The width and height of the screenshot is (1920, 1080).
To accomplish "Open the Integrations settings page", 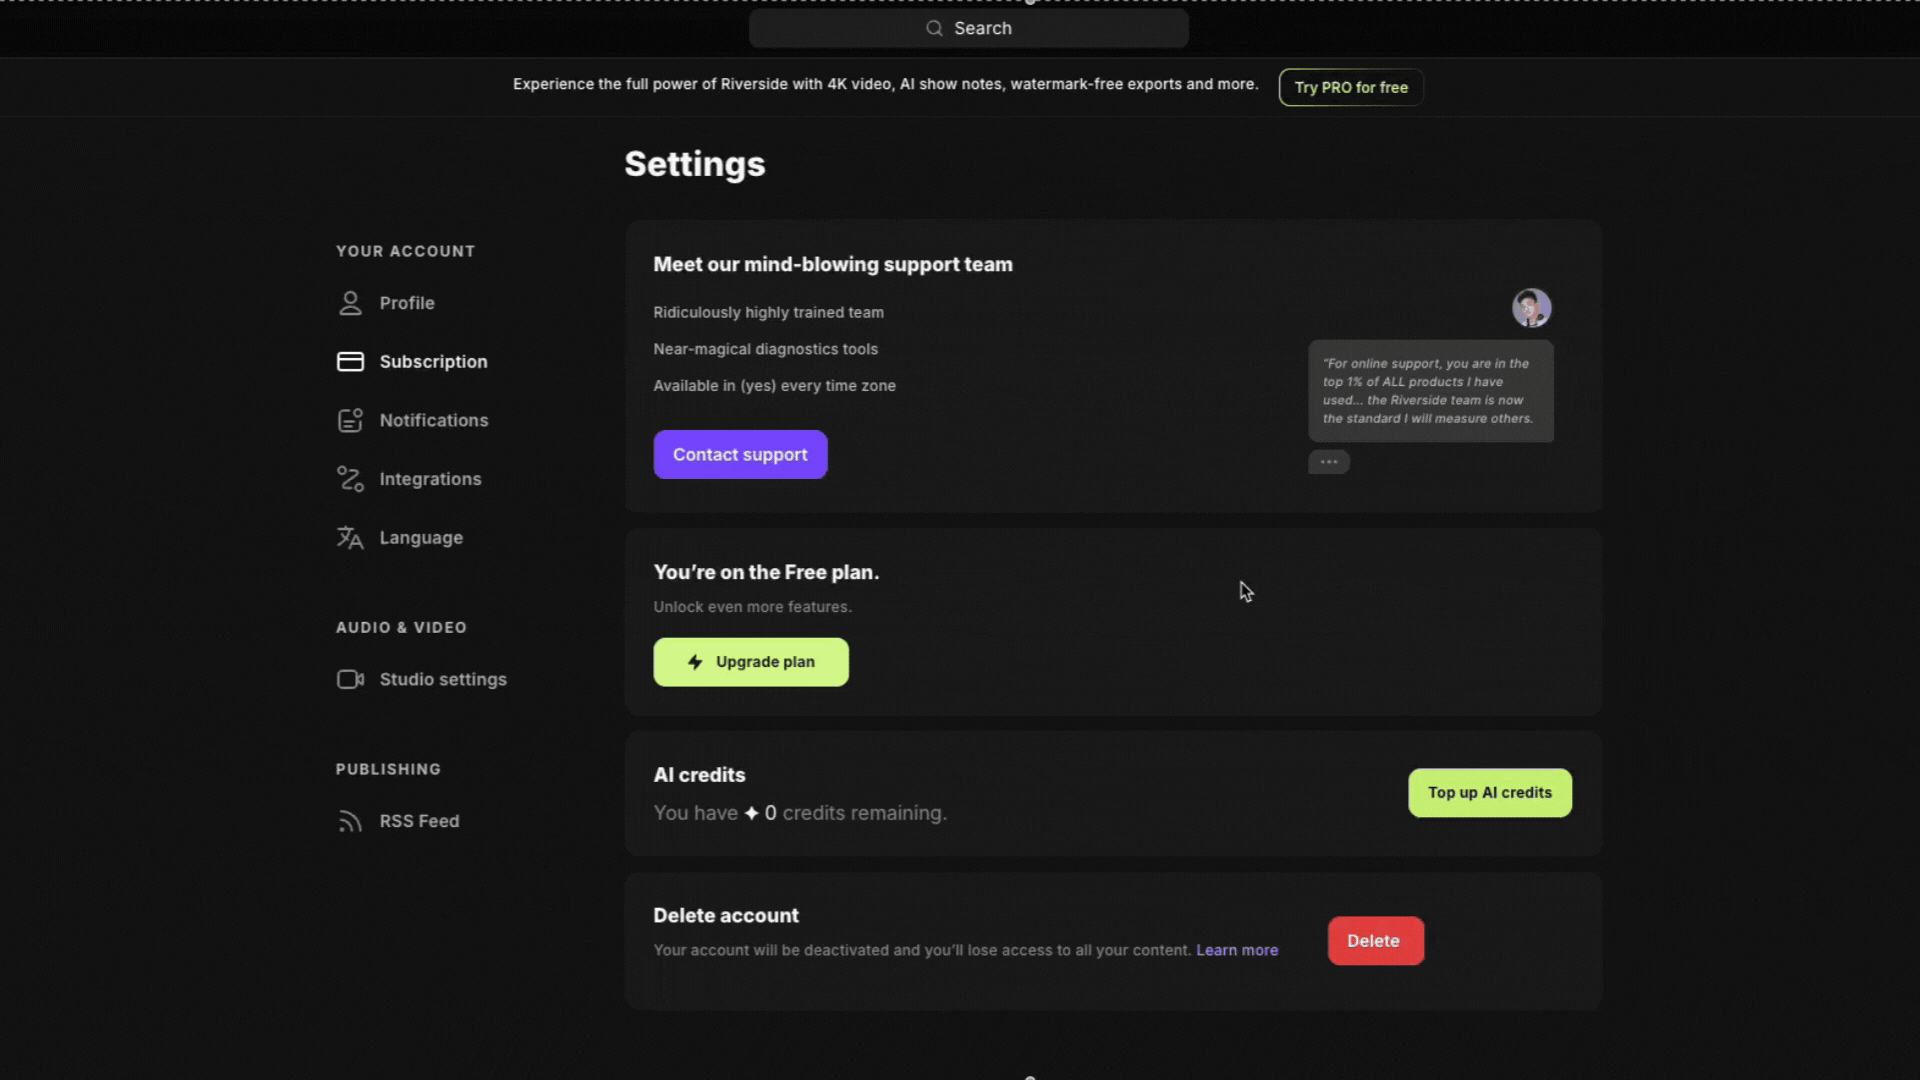I will pyautogui.click(x=430, y=479).
